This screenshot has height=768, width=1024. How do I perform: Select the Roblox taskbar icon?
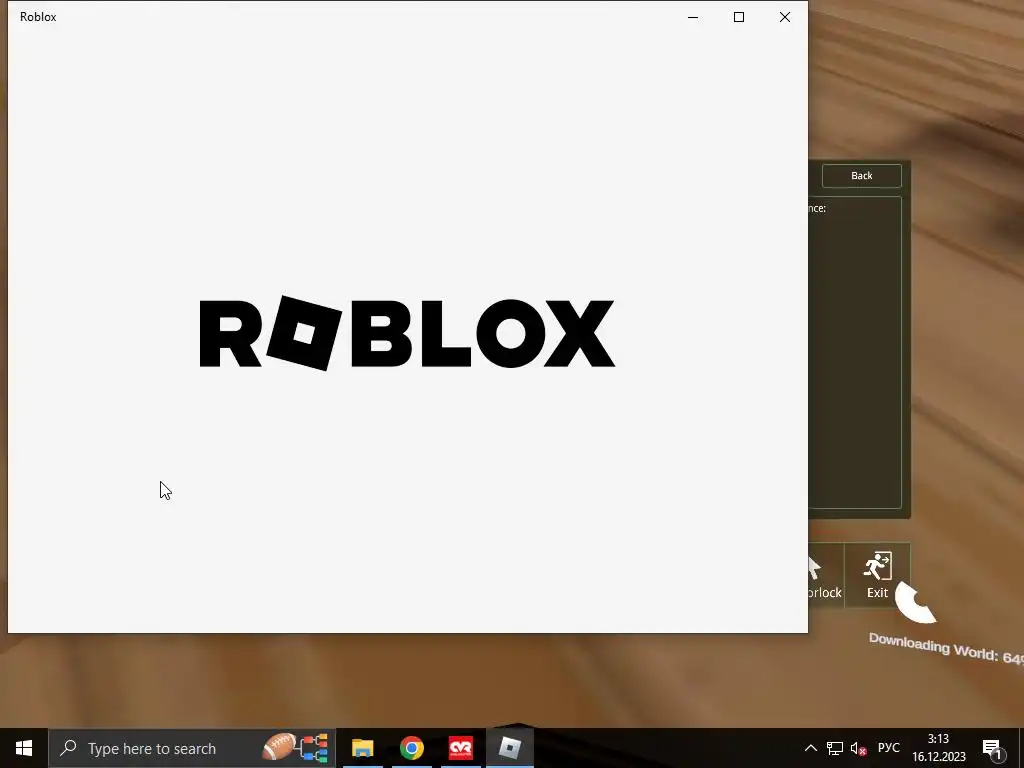(x=509, y=748)
